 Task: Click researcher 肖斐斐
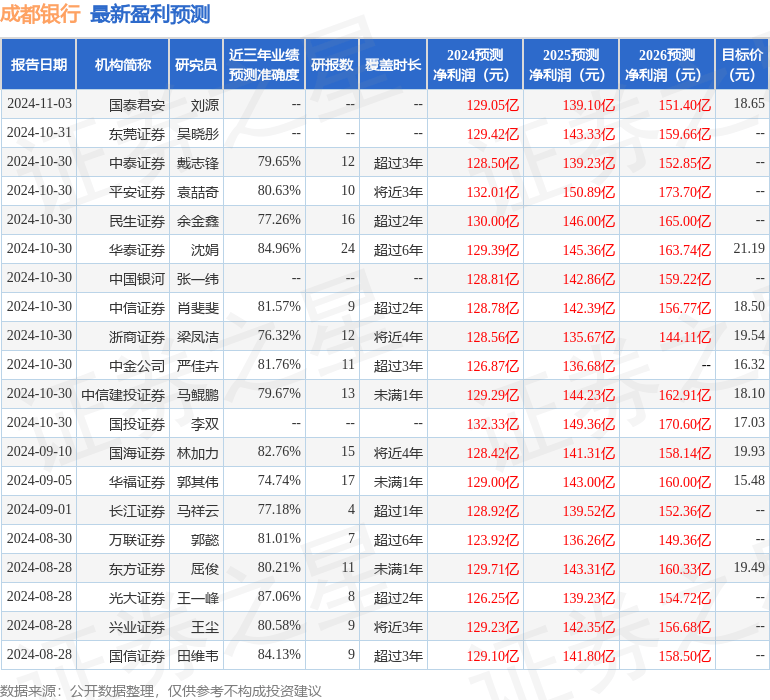198,308
